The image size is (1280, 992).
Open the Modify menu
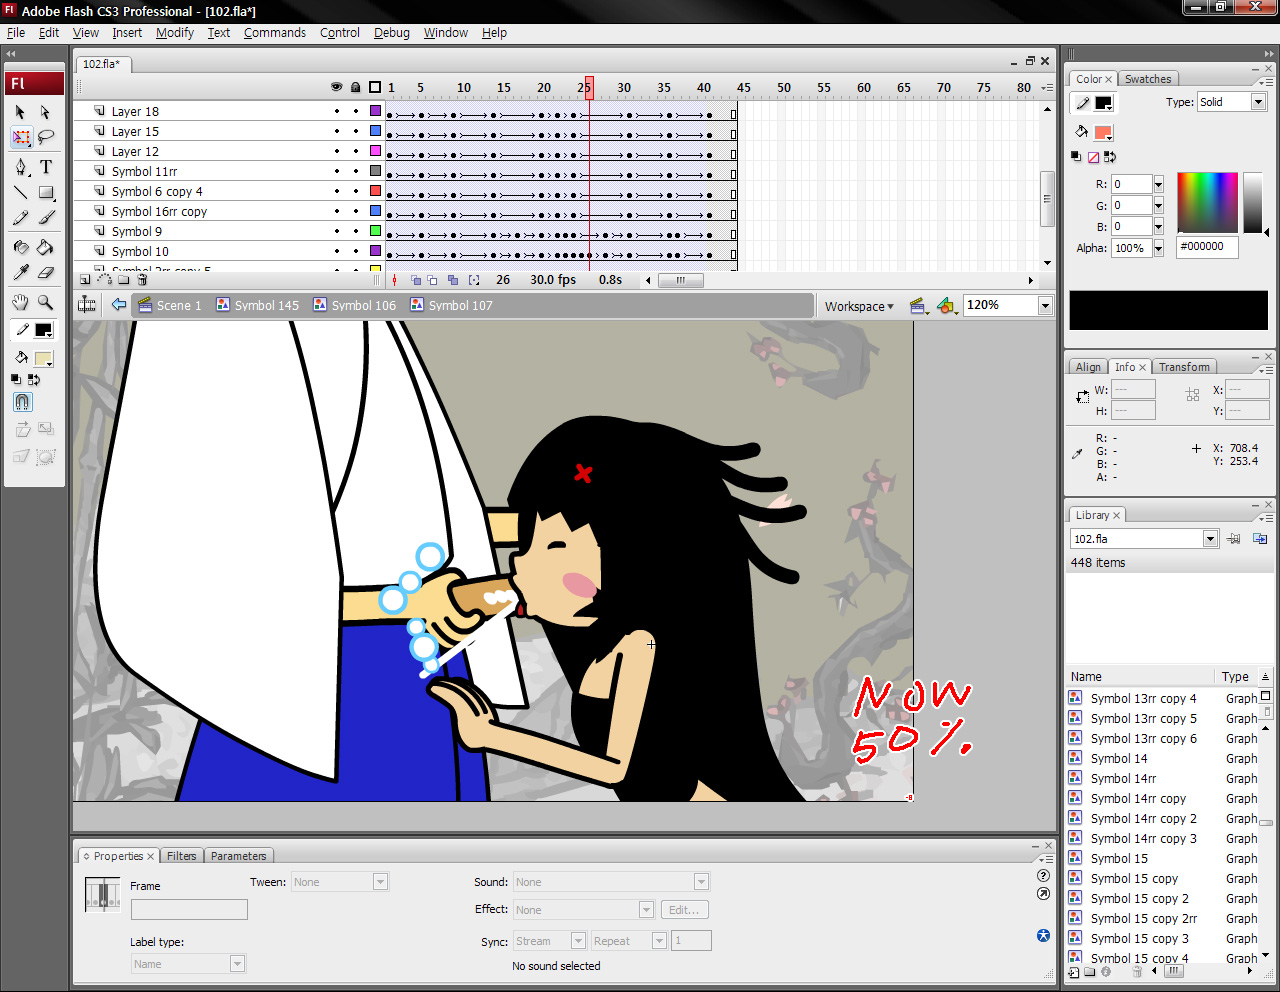pyautogui.click(x=175, y=33)
